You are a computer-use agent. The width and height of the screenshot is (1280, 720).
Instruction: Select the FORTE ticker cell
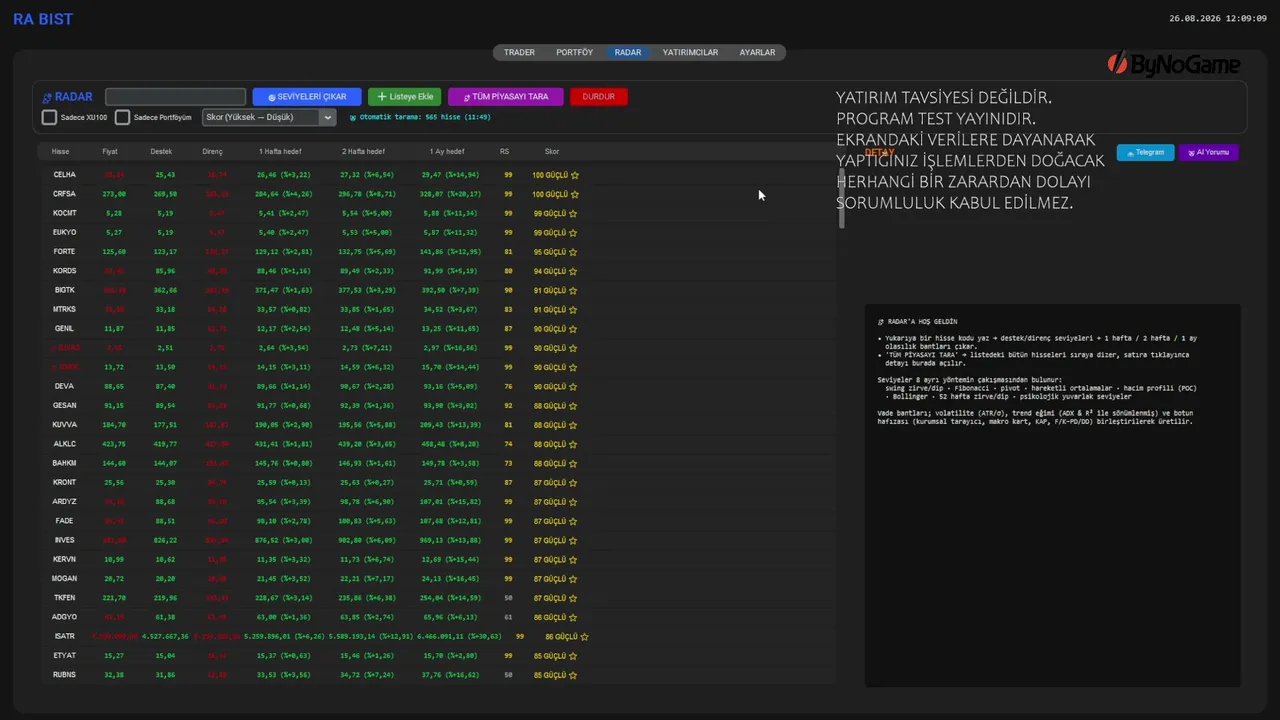[x=64, y=252]
